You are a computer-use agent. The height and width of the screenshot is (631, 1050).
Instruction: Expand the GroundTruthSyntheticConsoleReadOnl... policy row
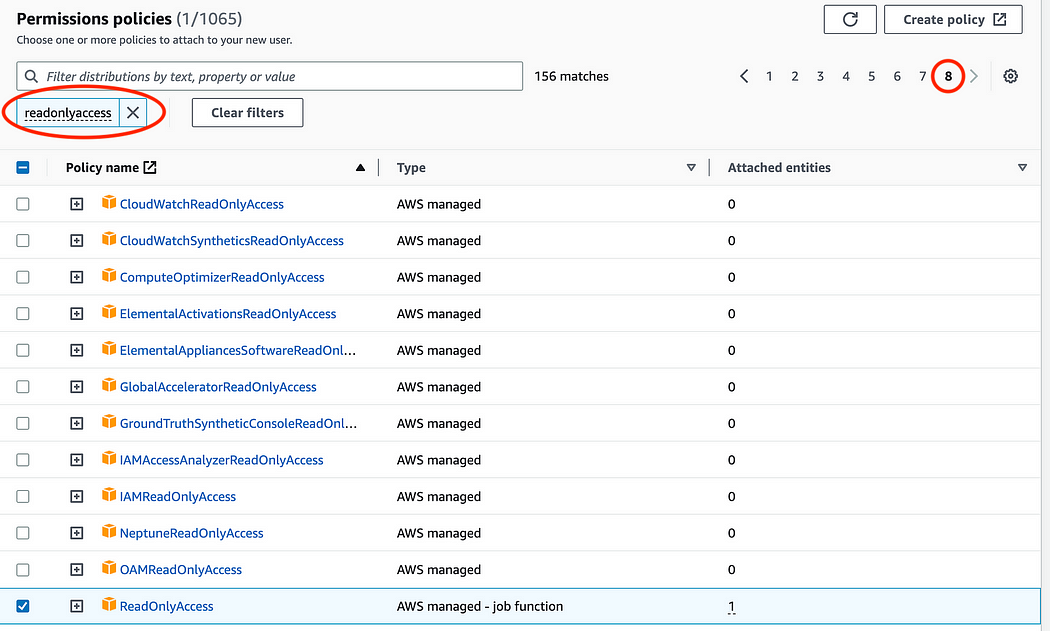tap(77, 423)
